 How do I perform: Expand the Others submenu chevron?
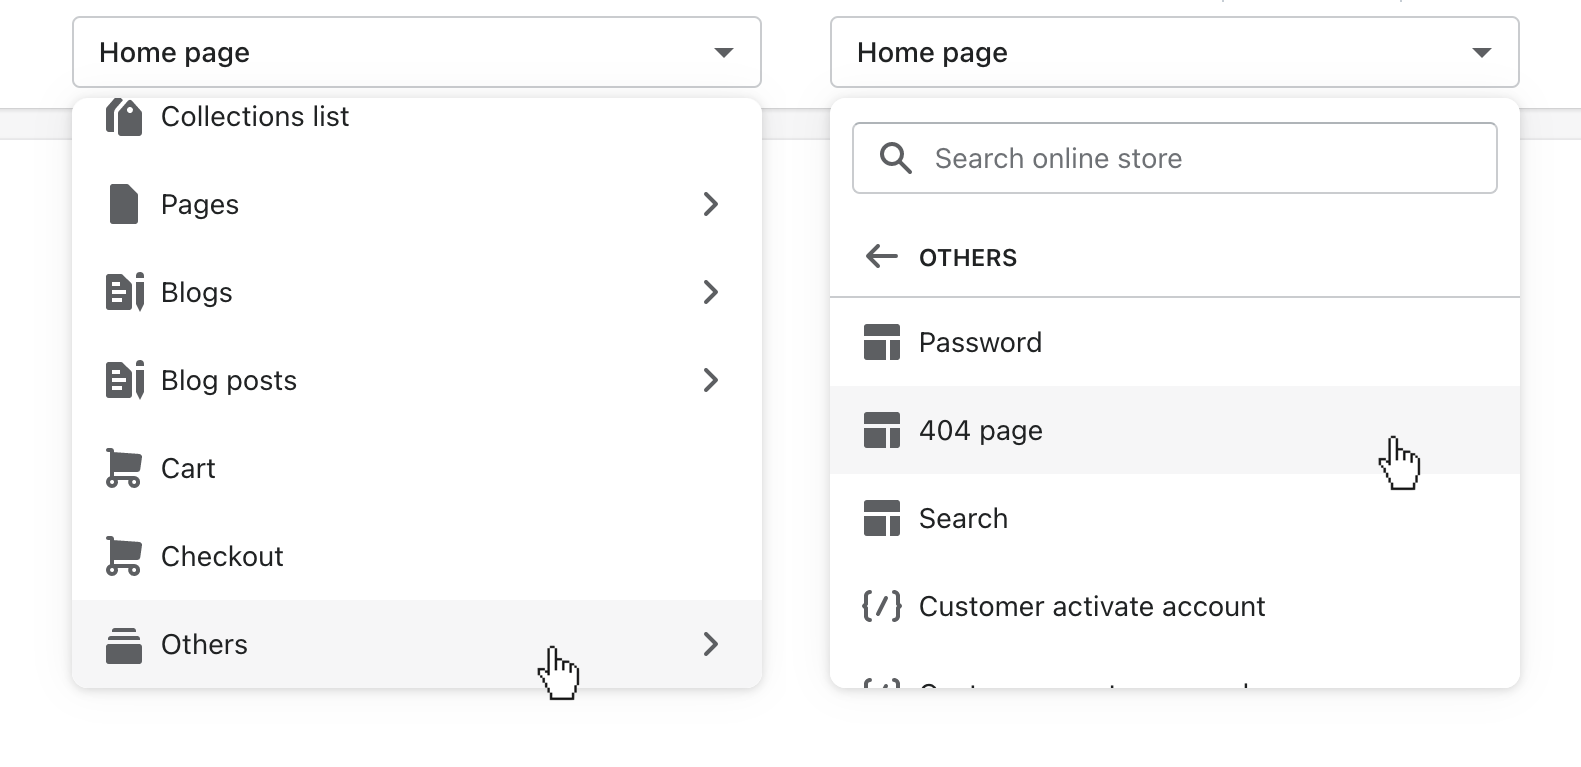point(711,644)
